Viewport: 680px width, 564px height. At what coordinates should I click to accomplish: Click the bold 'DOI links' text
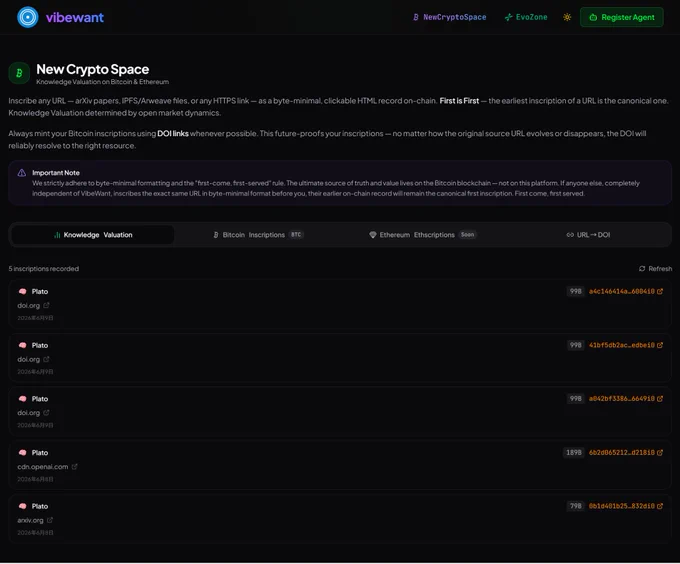[173, 134]
